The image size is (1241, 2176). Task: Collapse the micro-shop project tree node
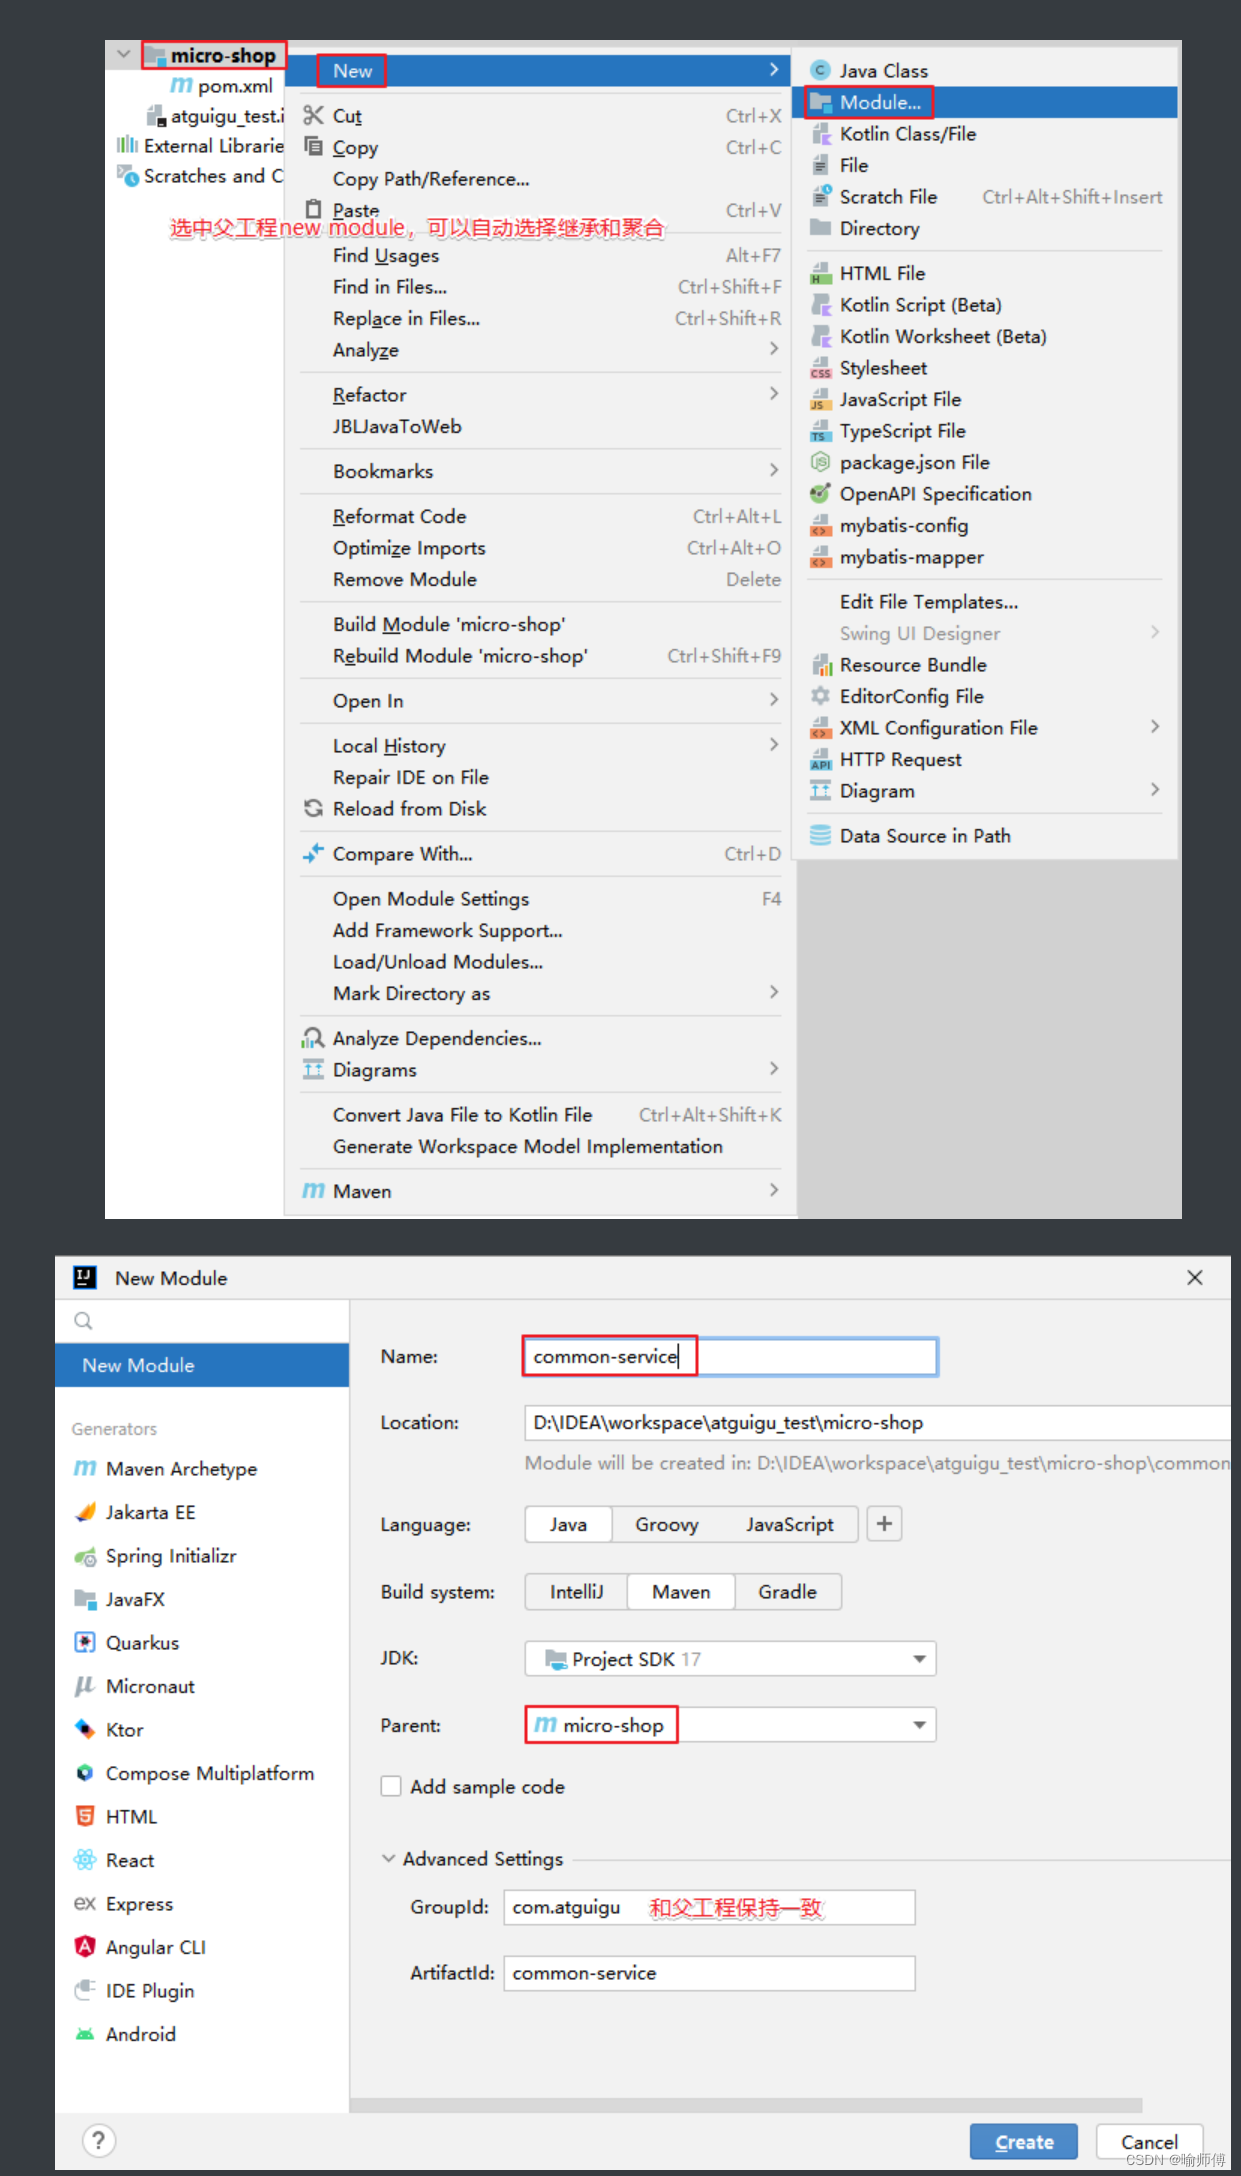click(123, 54)
